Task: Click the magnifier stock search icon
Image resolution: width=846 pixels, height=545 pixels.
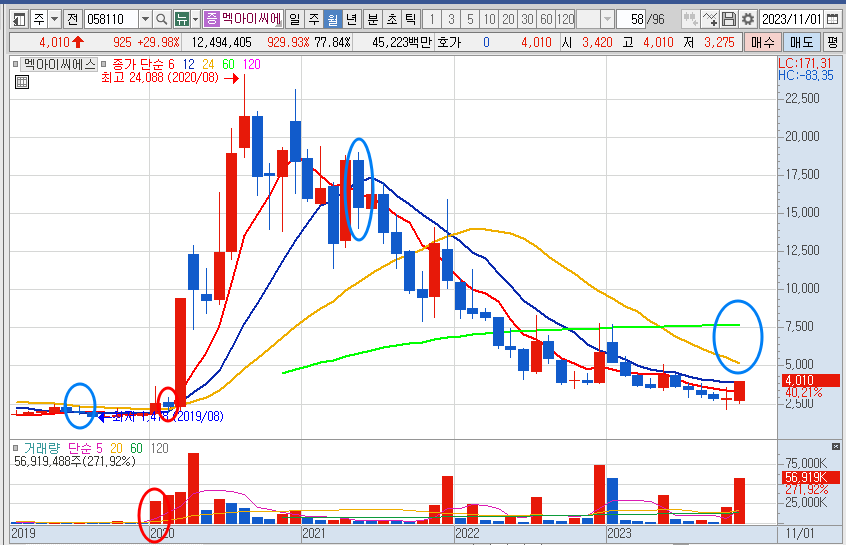Action: [x=161, y=20]
